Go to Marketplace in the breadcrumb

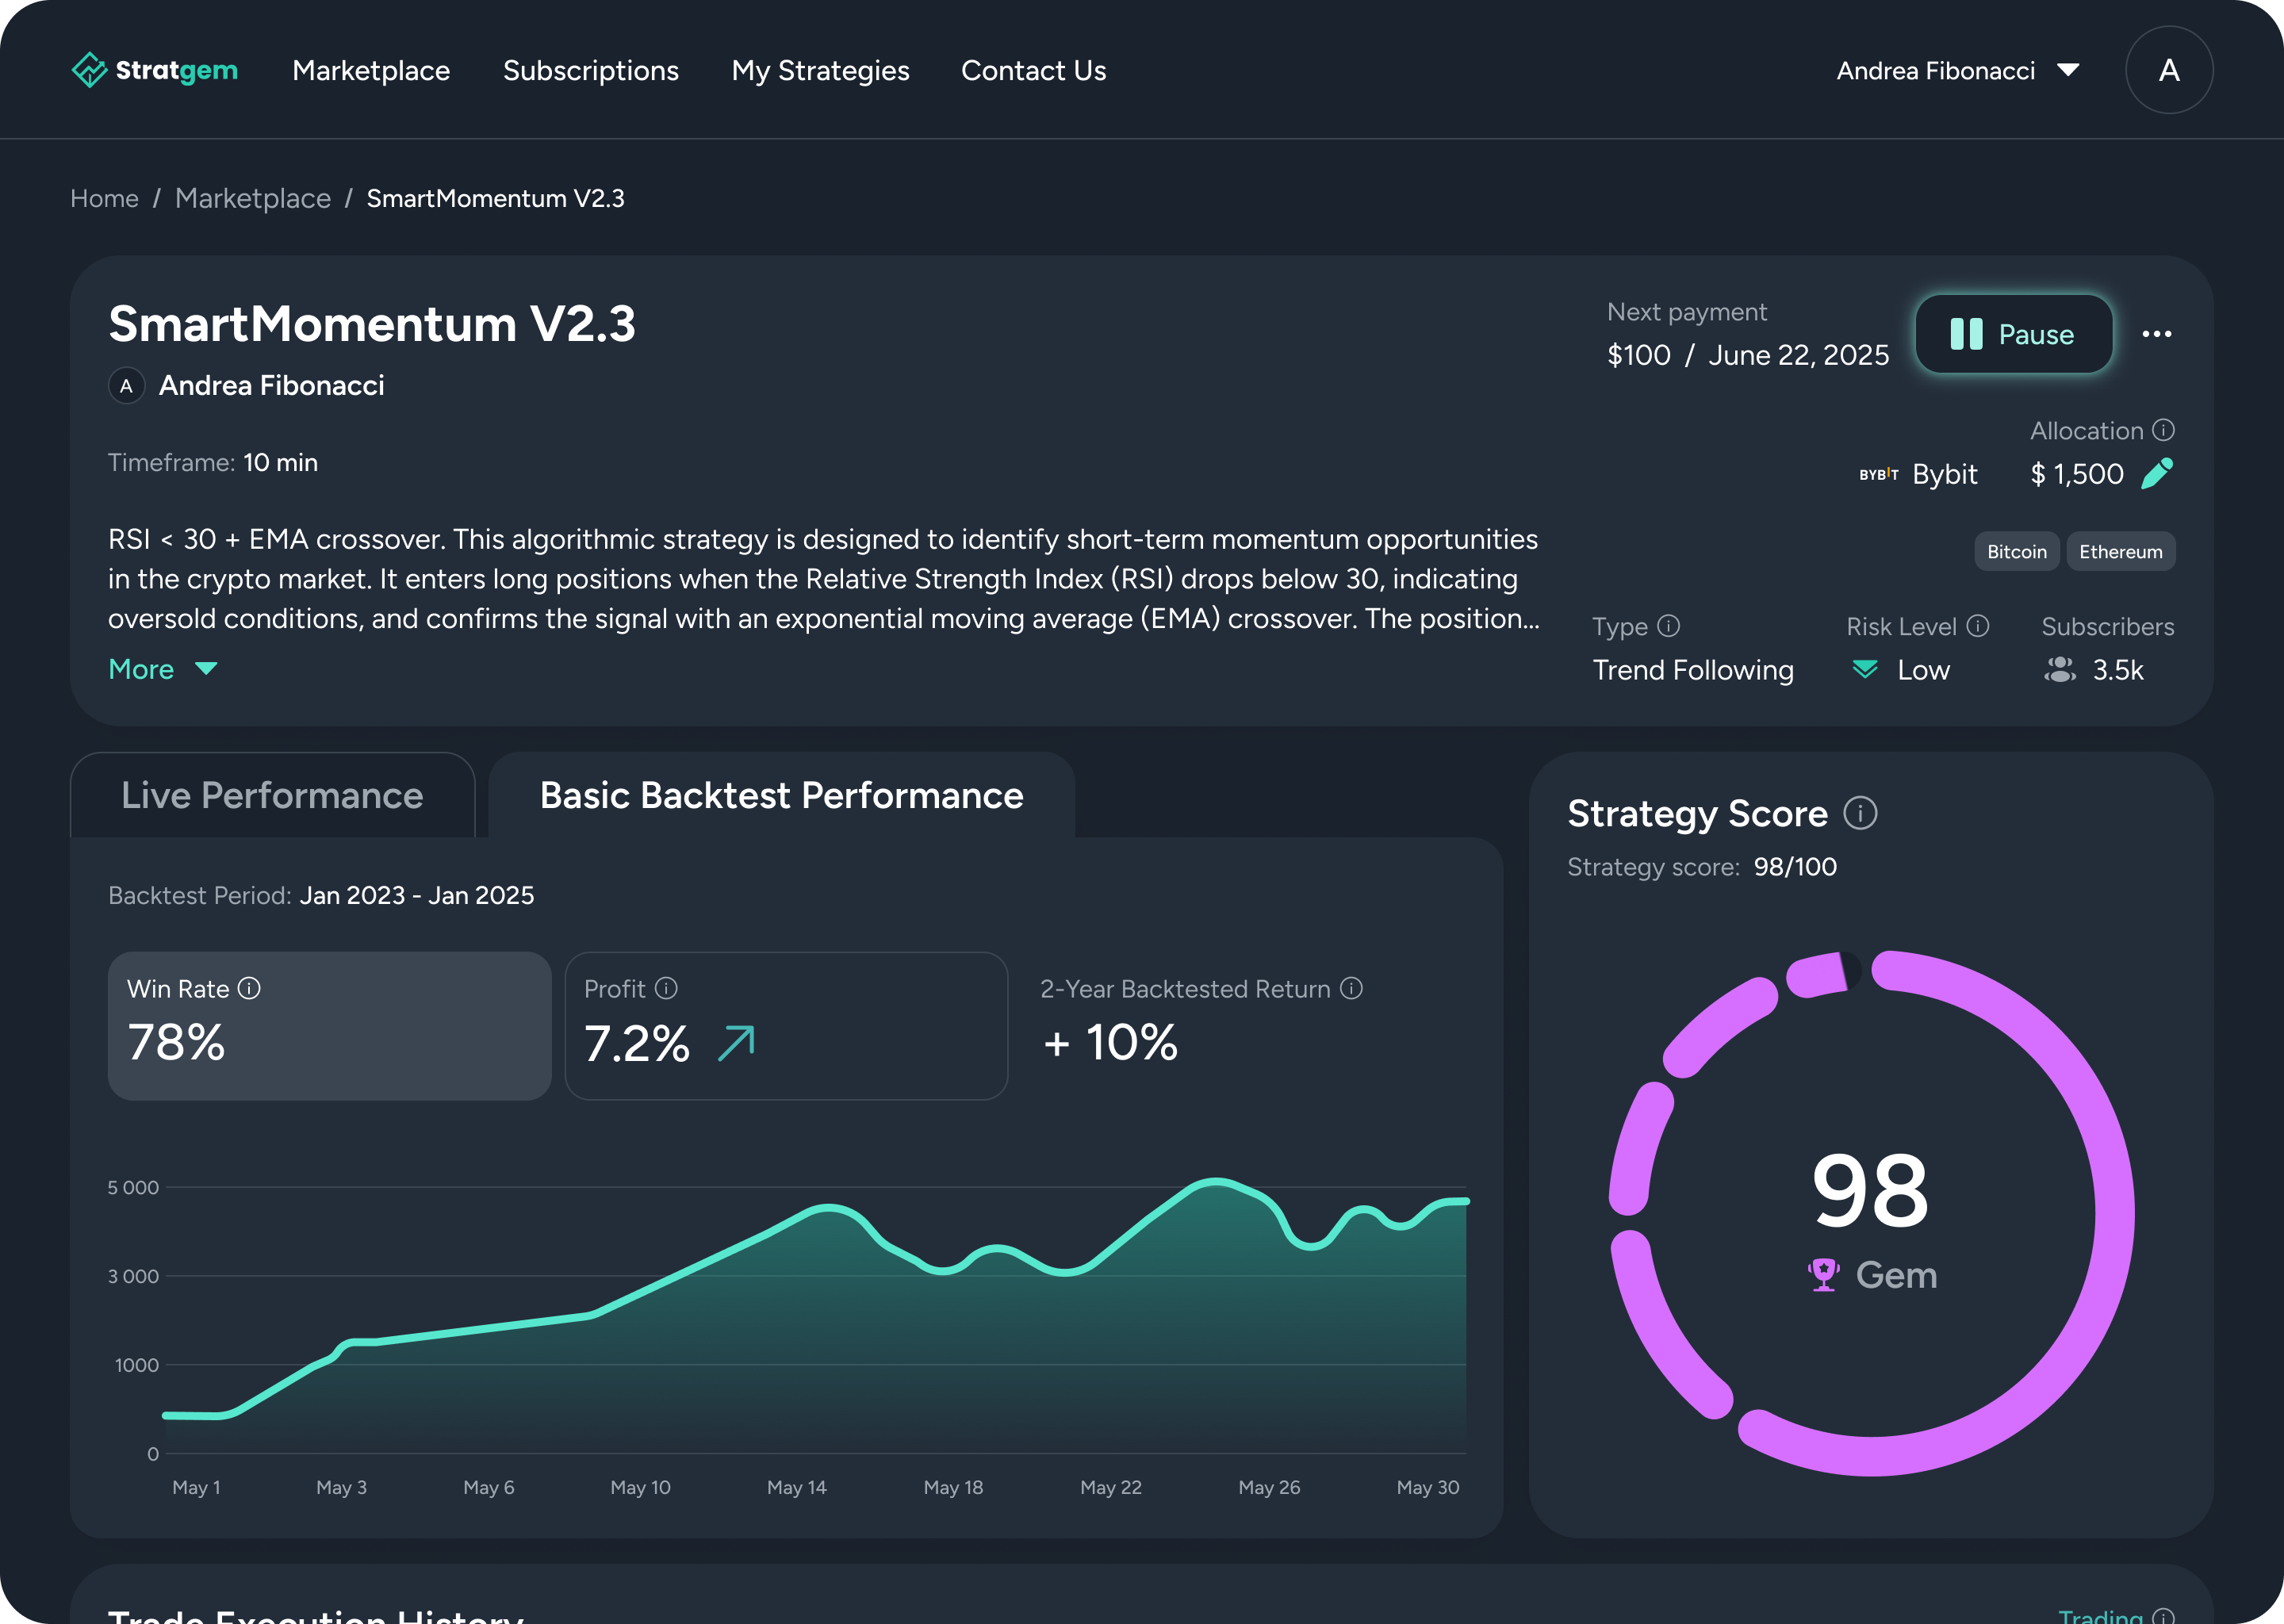pos(252,198)
